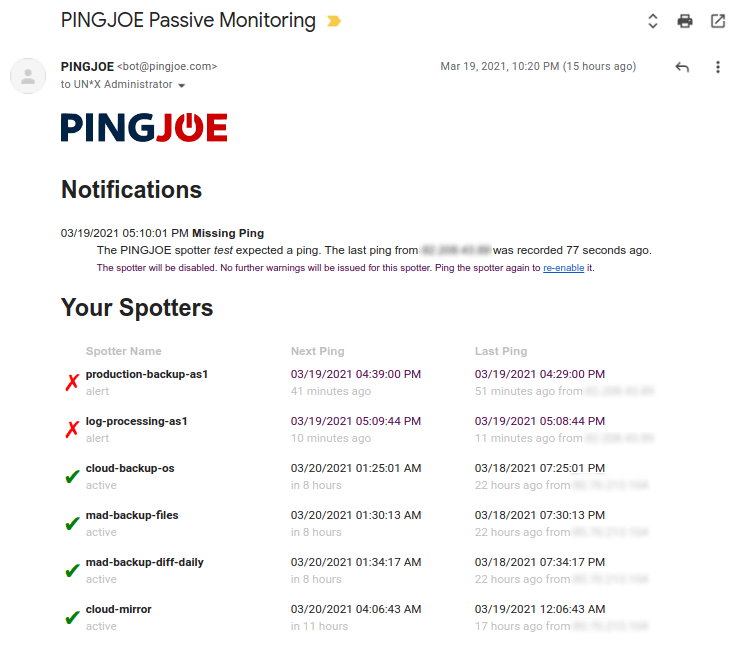Click green checkmark beside cloud-mirror
Viewport: 737px width, 645px height.
pyautogui.click(x=72, y=618)
